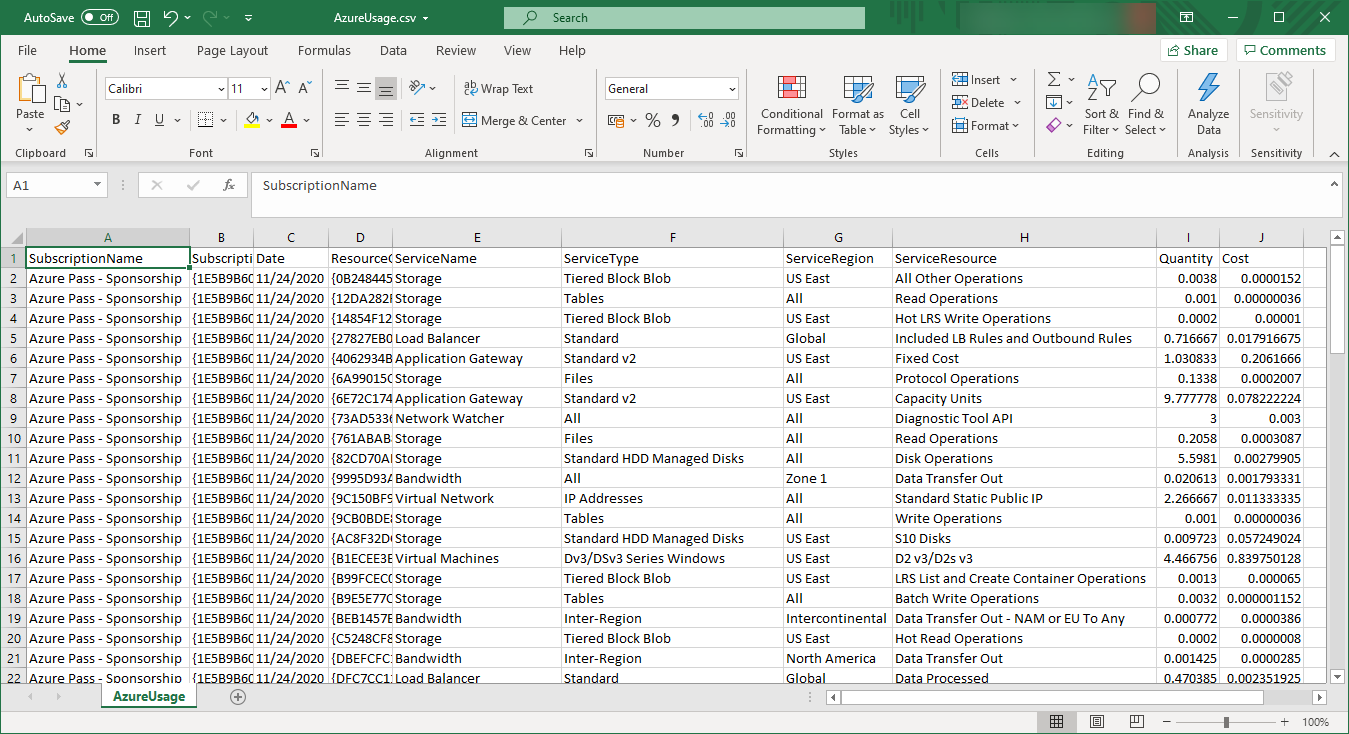Add a new sheet with plus icon

pos(238,697)
